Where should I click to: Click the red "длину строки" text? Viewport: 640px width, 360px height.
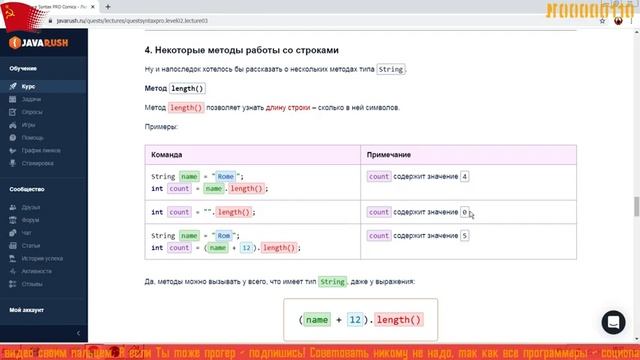pos(288,108)
